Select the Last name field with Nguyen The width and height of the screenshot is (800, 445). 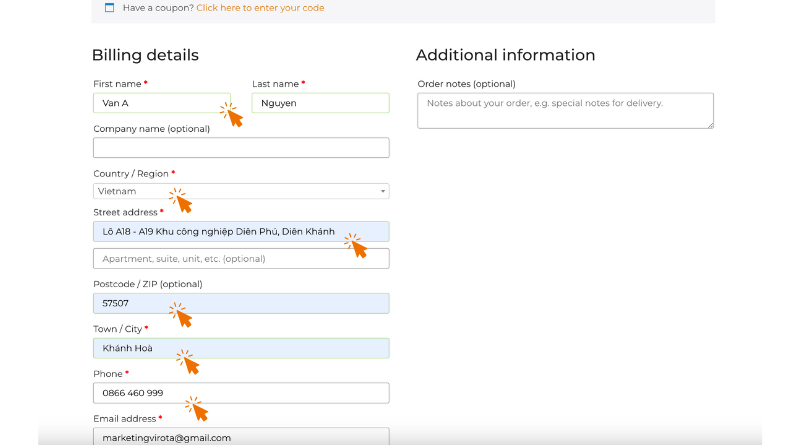320,103
